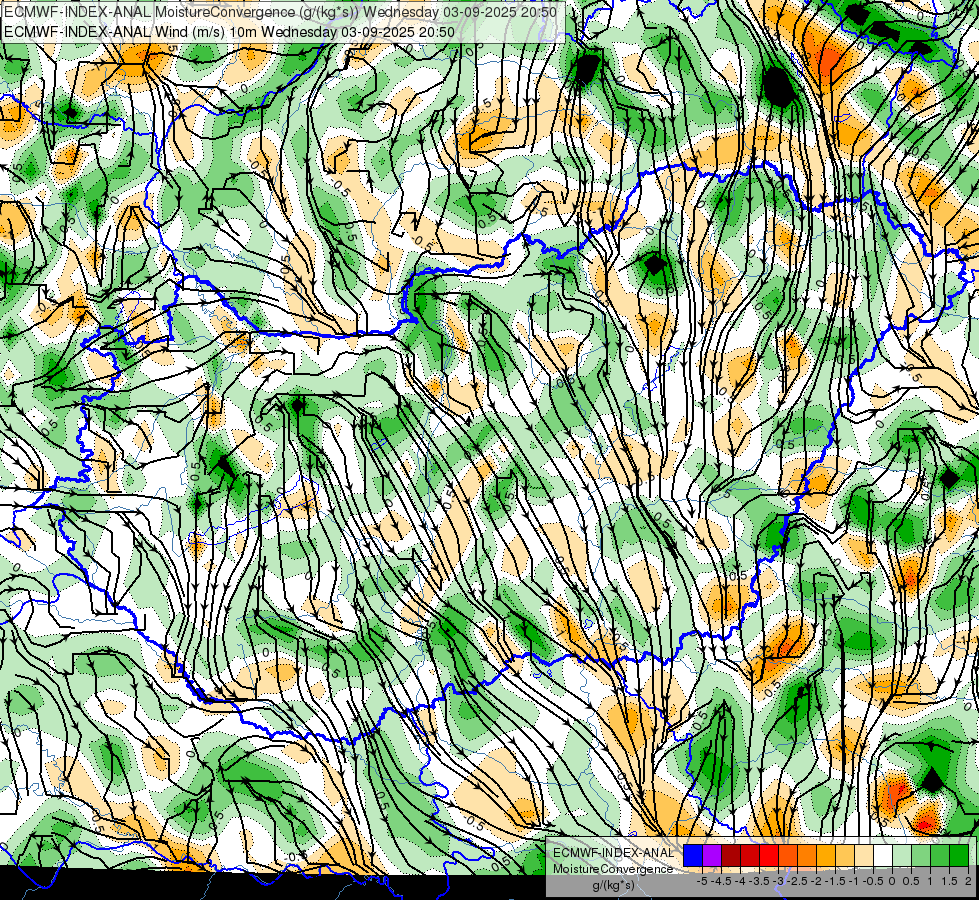This screenshot has width=979, height=900.
Task: Click the Wind (m/s) 10m title line
Action: click(229, 32)
